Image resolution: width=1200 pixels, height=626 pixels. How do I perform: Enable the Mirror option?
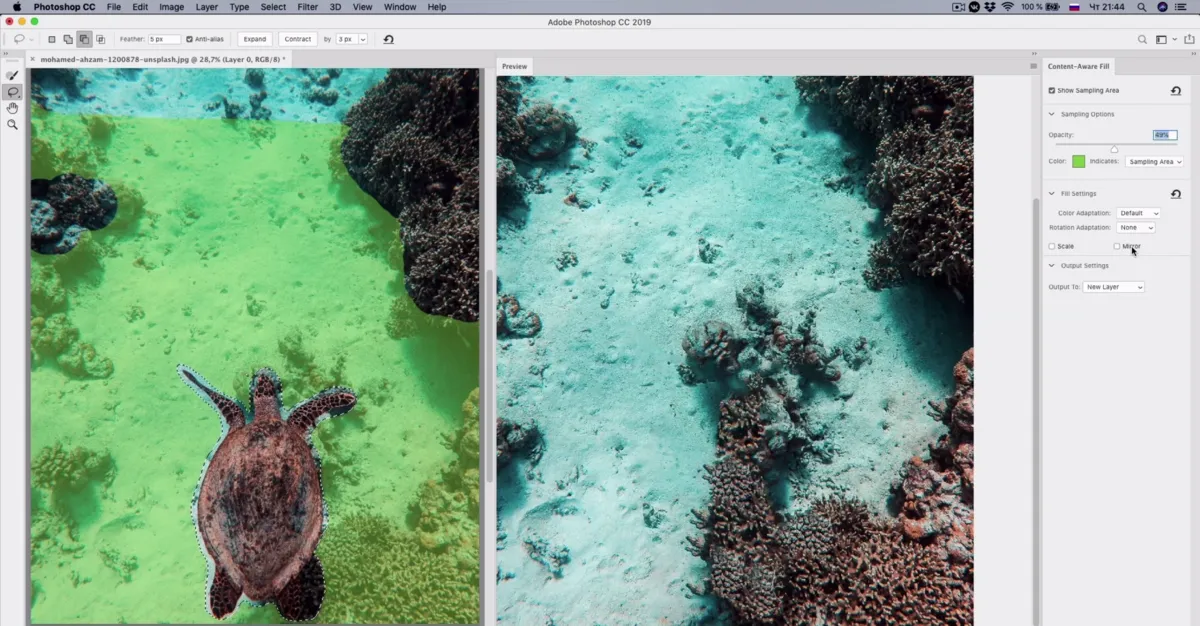(1116, 246)
